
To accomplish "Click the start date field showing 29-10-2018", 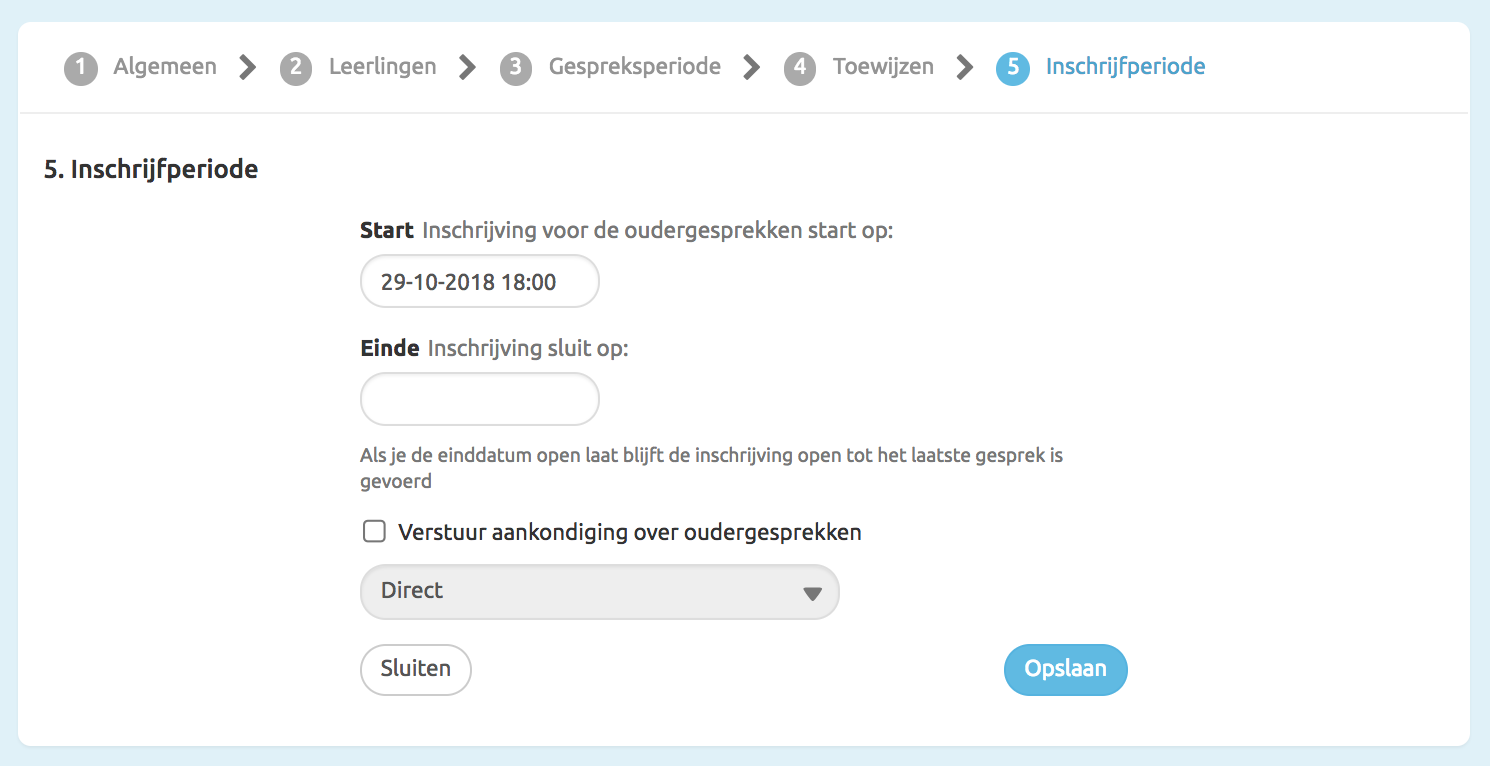I will (479, 281).
